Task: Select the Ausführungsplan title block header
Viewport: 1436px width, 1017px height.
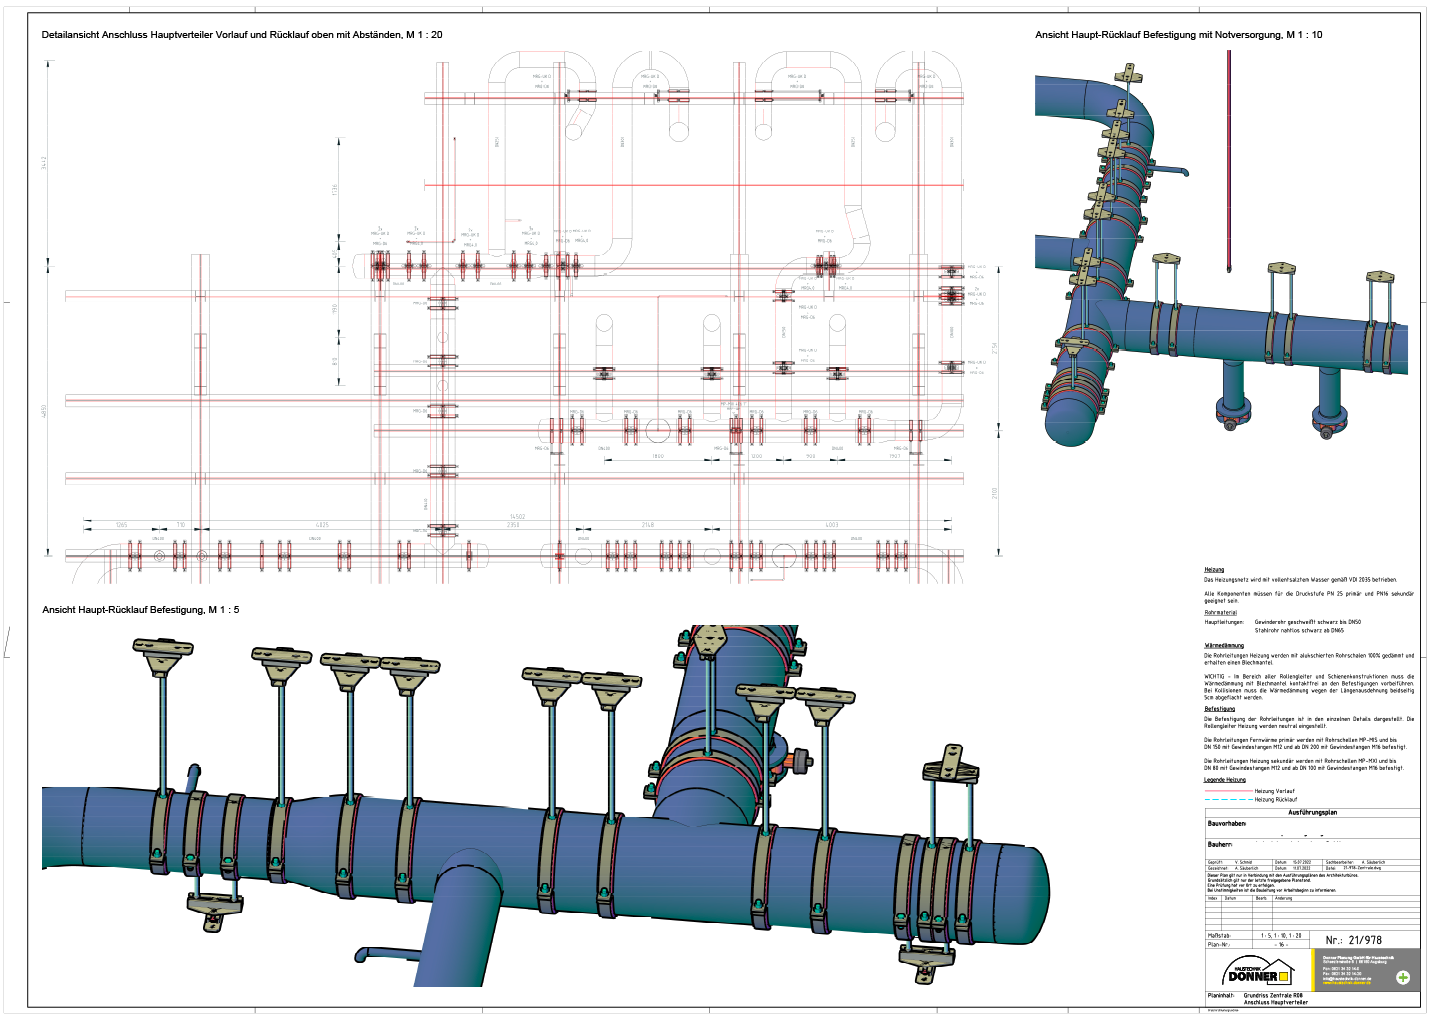Action: 1312,813
